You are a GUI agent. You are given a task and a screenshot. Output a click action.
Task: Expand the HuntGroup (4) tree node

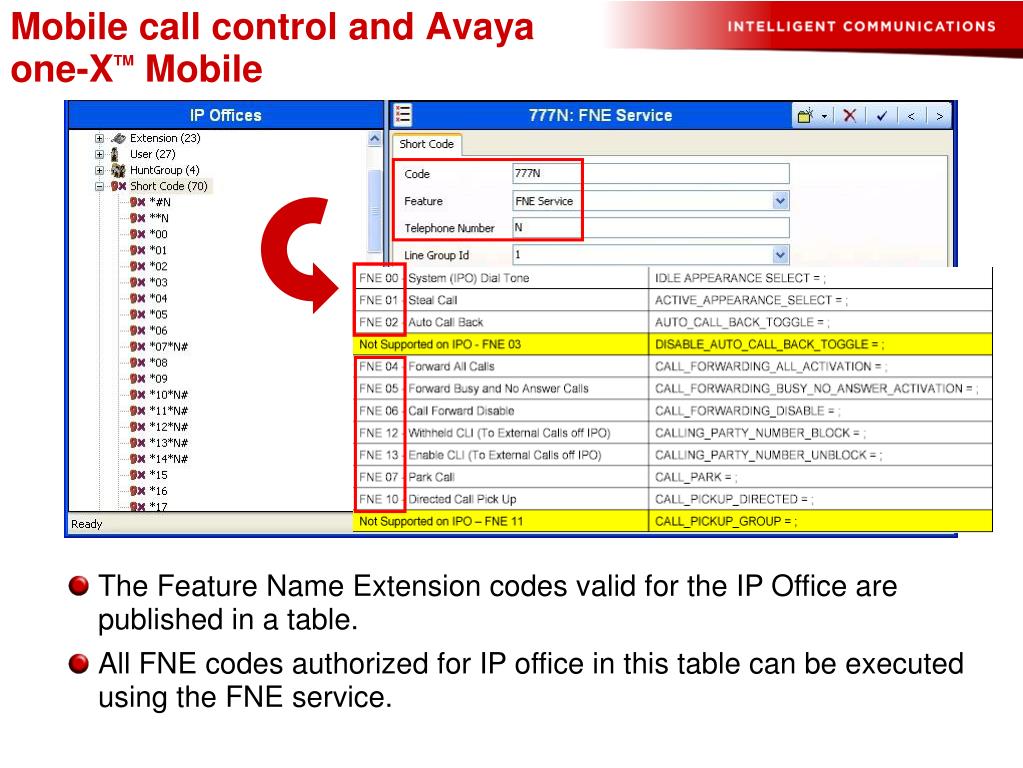coord(99,170)
